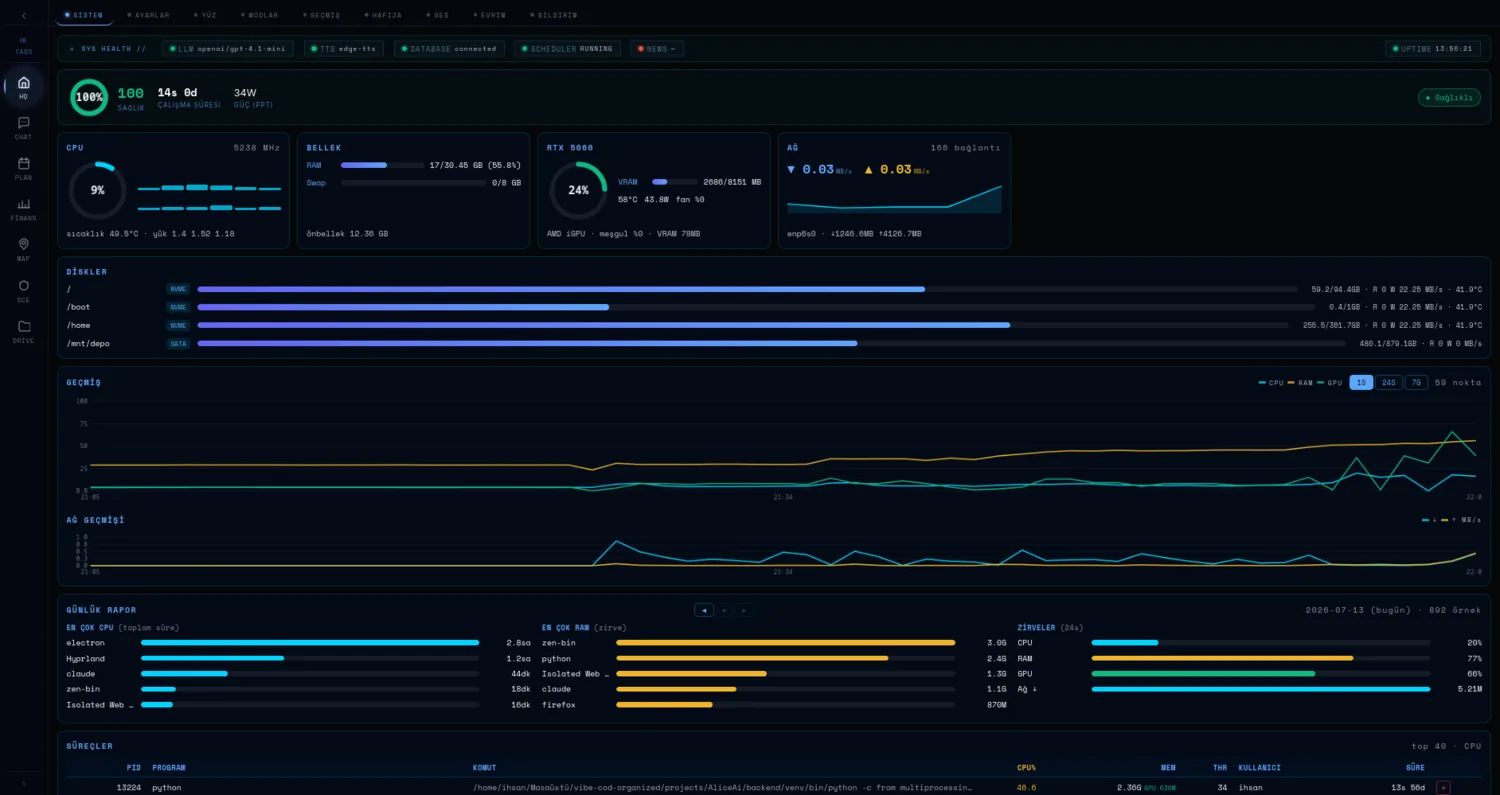Go to the next day in daily report
1500x795 pixels.
[743, 610]
